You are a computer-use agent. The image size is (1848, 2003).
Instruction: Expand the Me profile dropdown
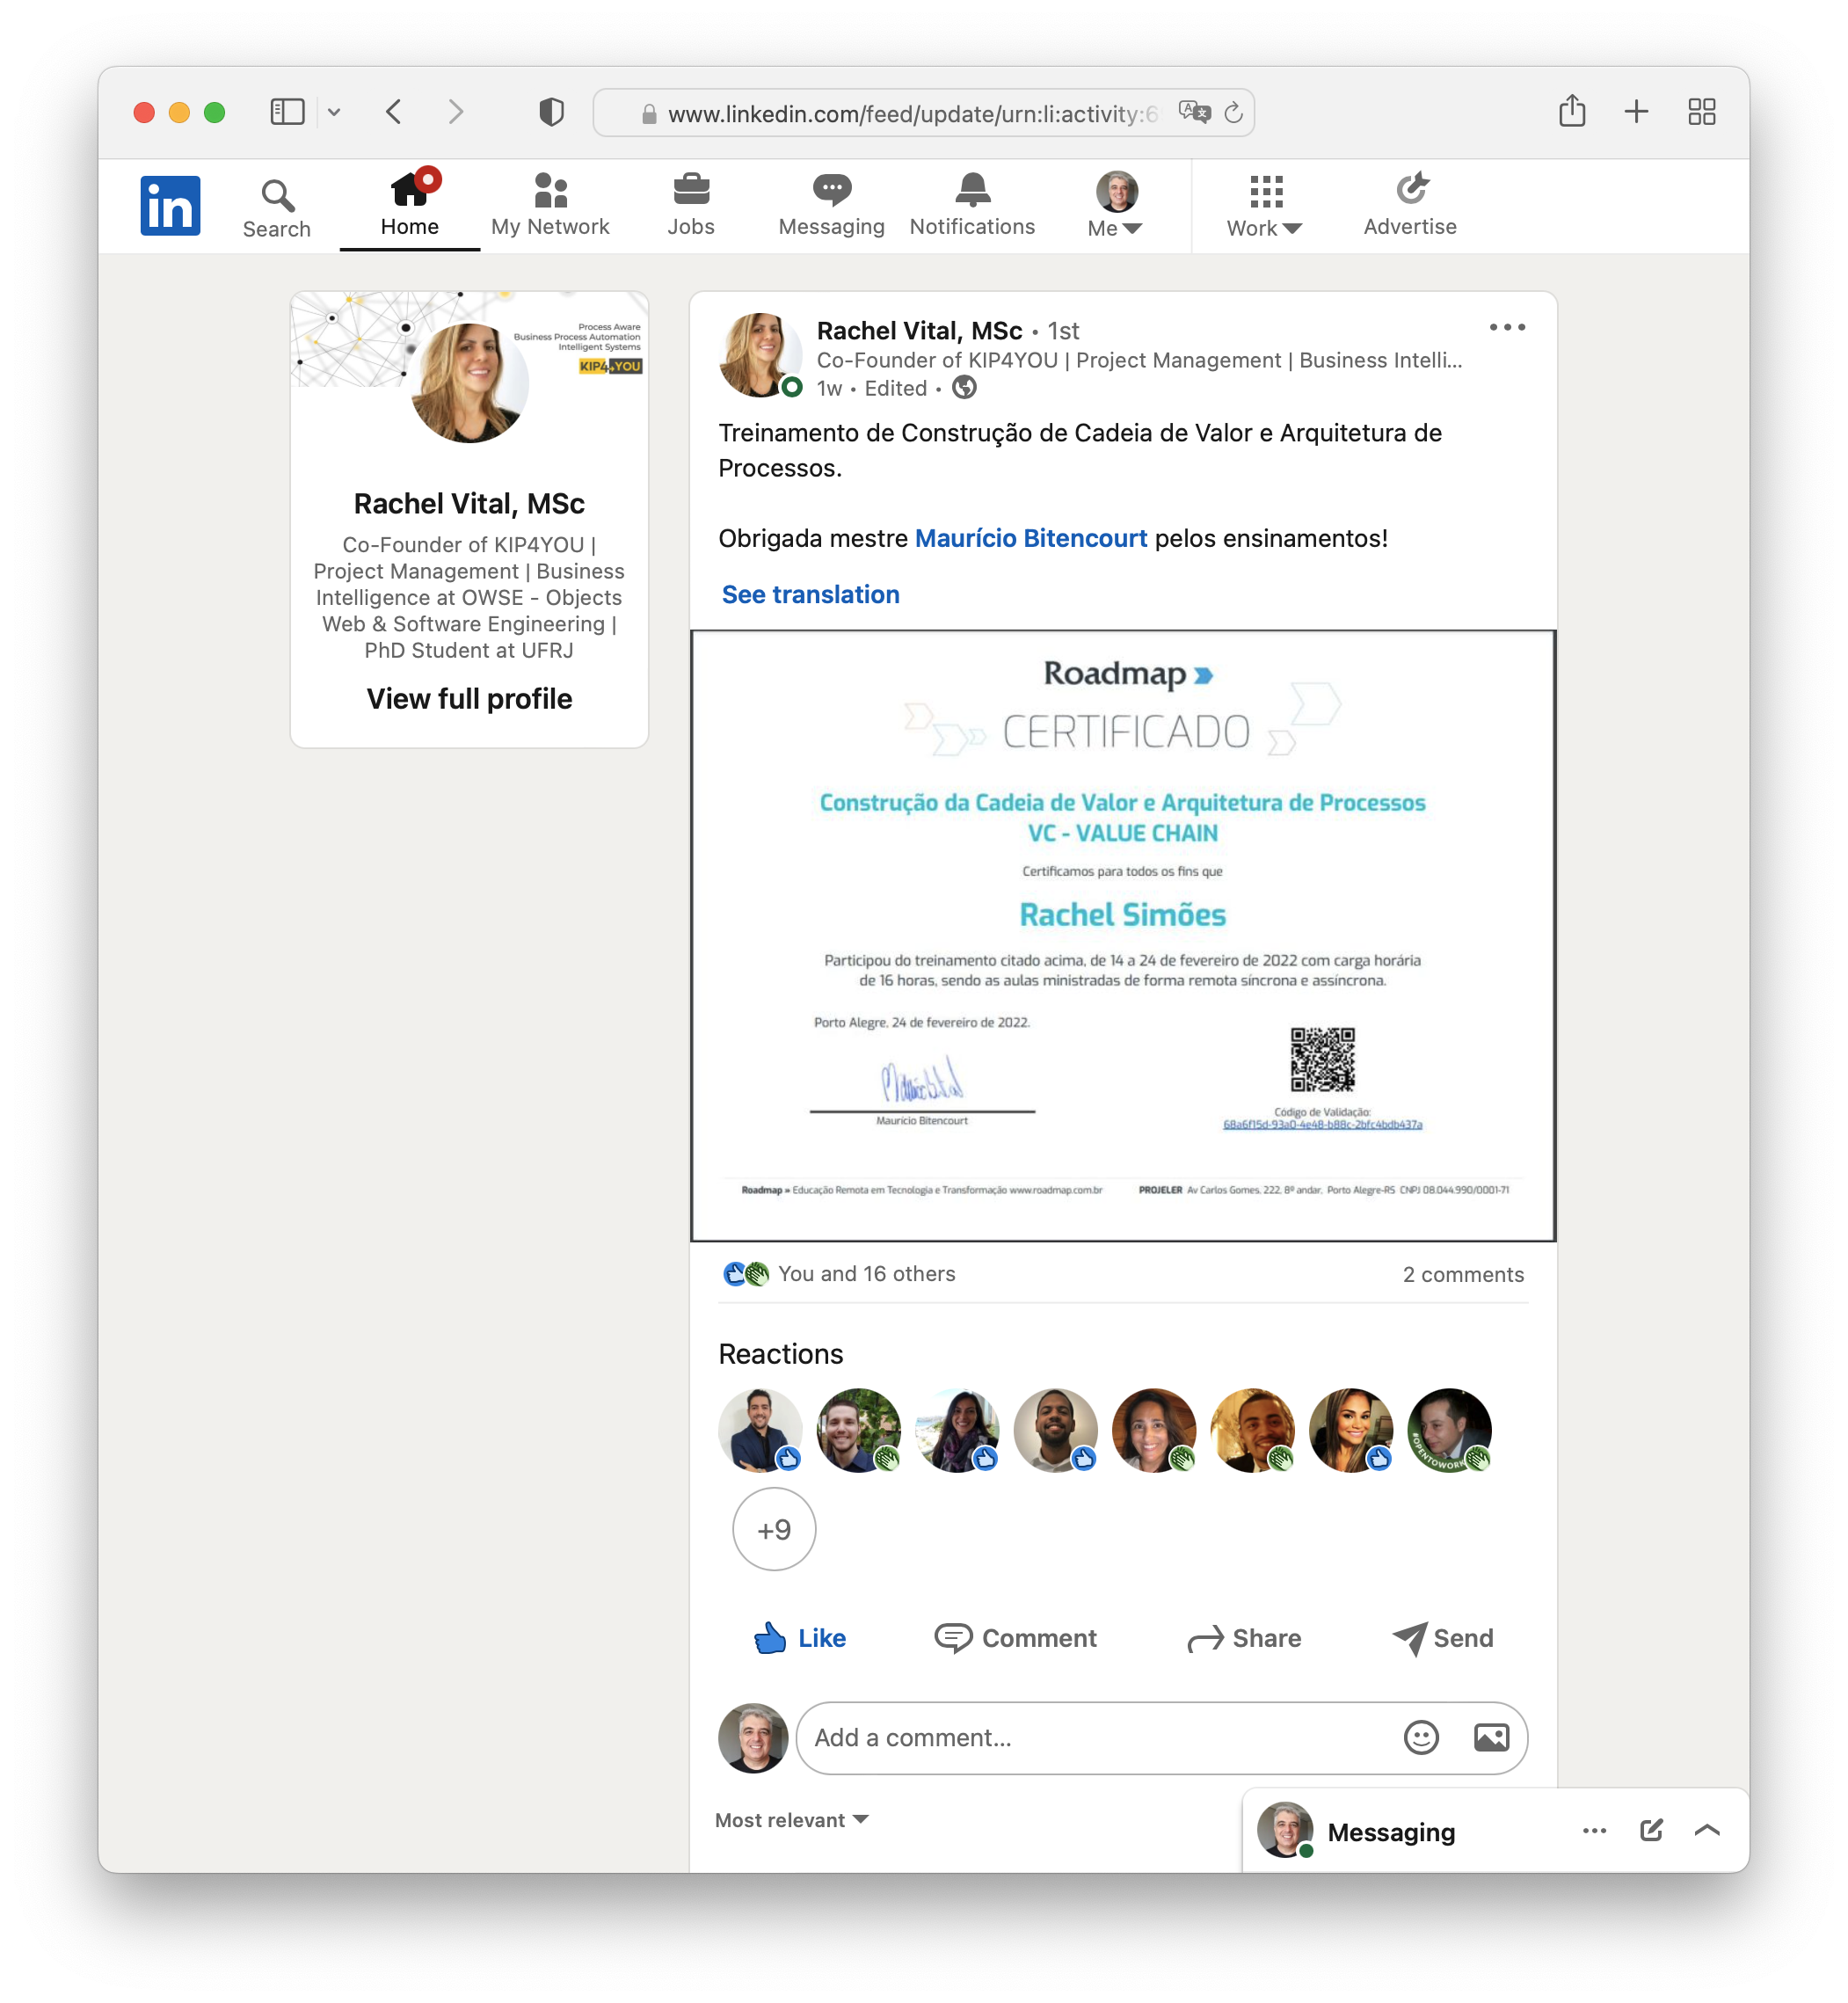(1115, 205)
